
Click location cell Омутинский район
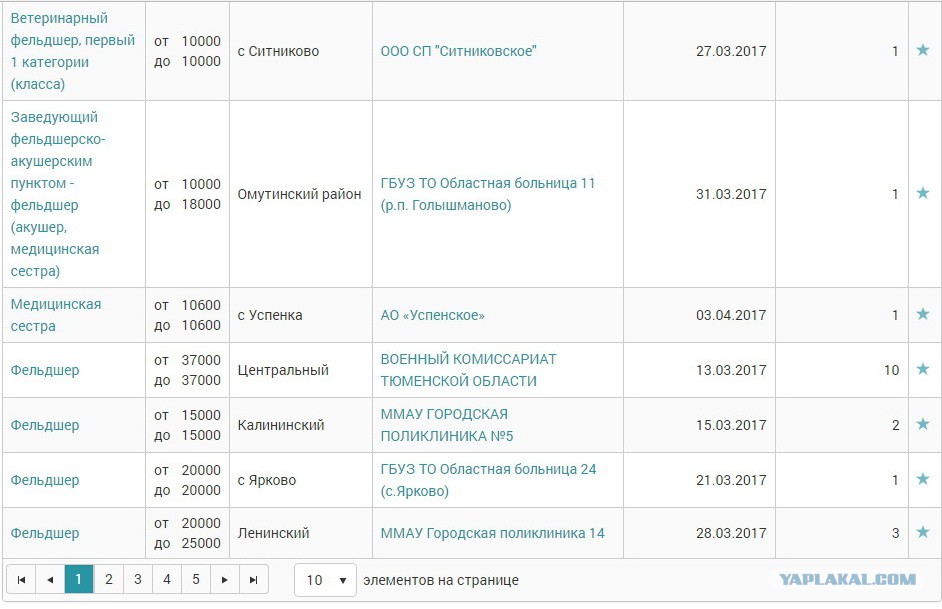[x=299, y=194]
